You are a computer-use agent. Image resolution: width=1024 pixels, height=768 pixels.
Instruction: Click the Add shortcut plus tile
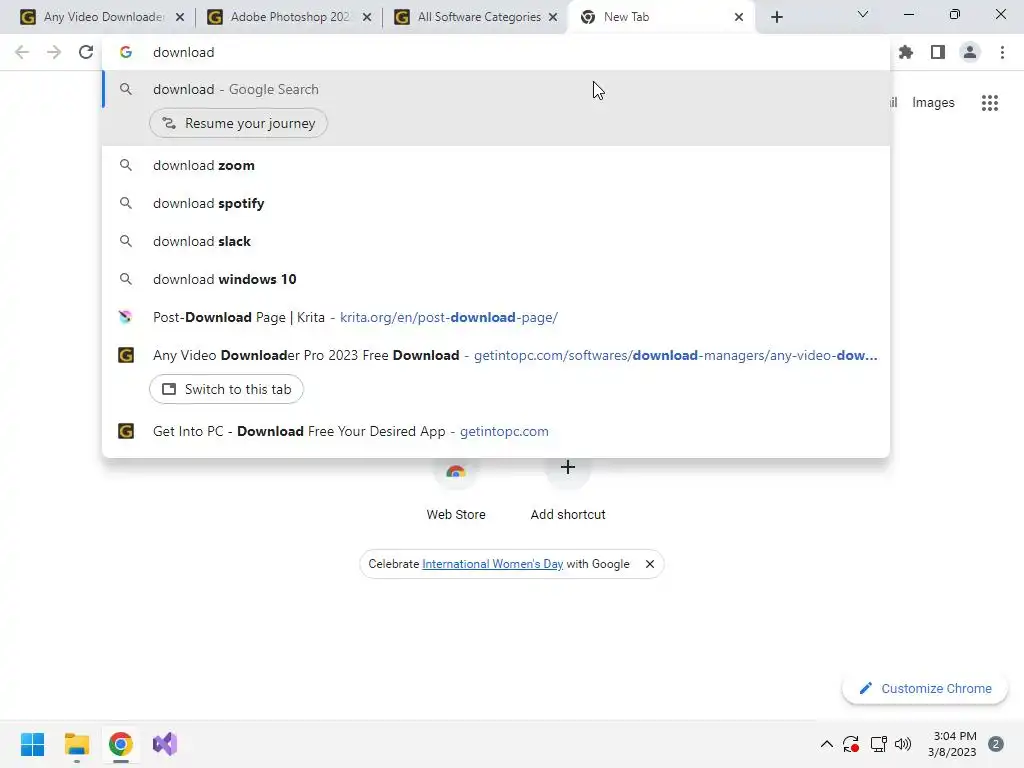[568, 488]
